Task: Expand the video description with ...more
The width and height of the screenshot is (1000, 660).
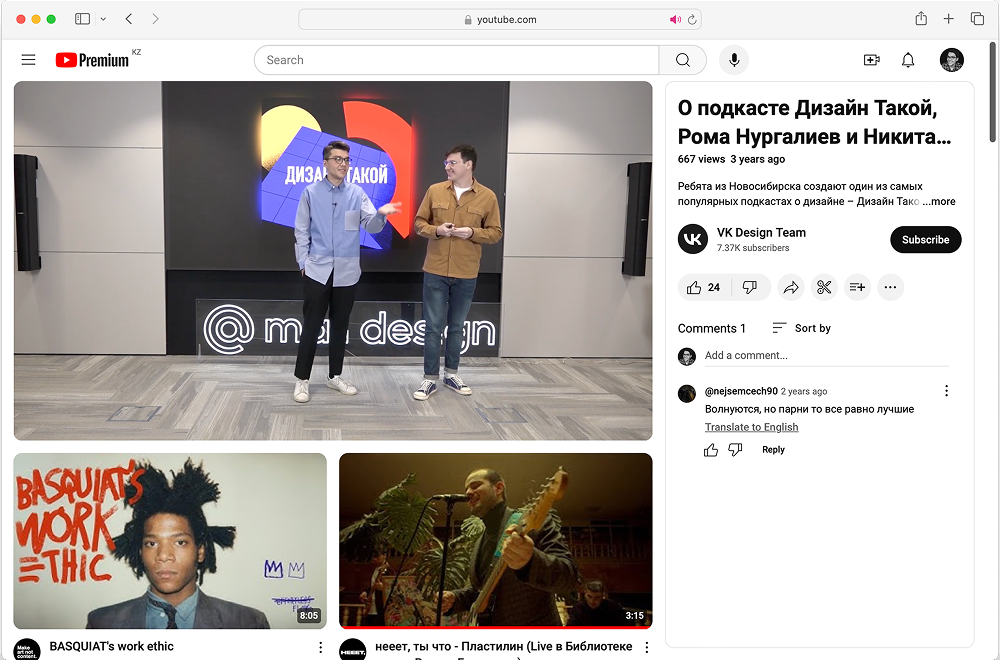Action: (939, 201)
